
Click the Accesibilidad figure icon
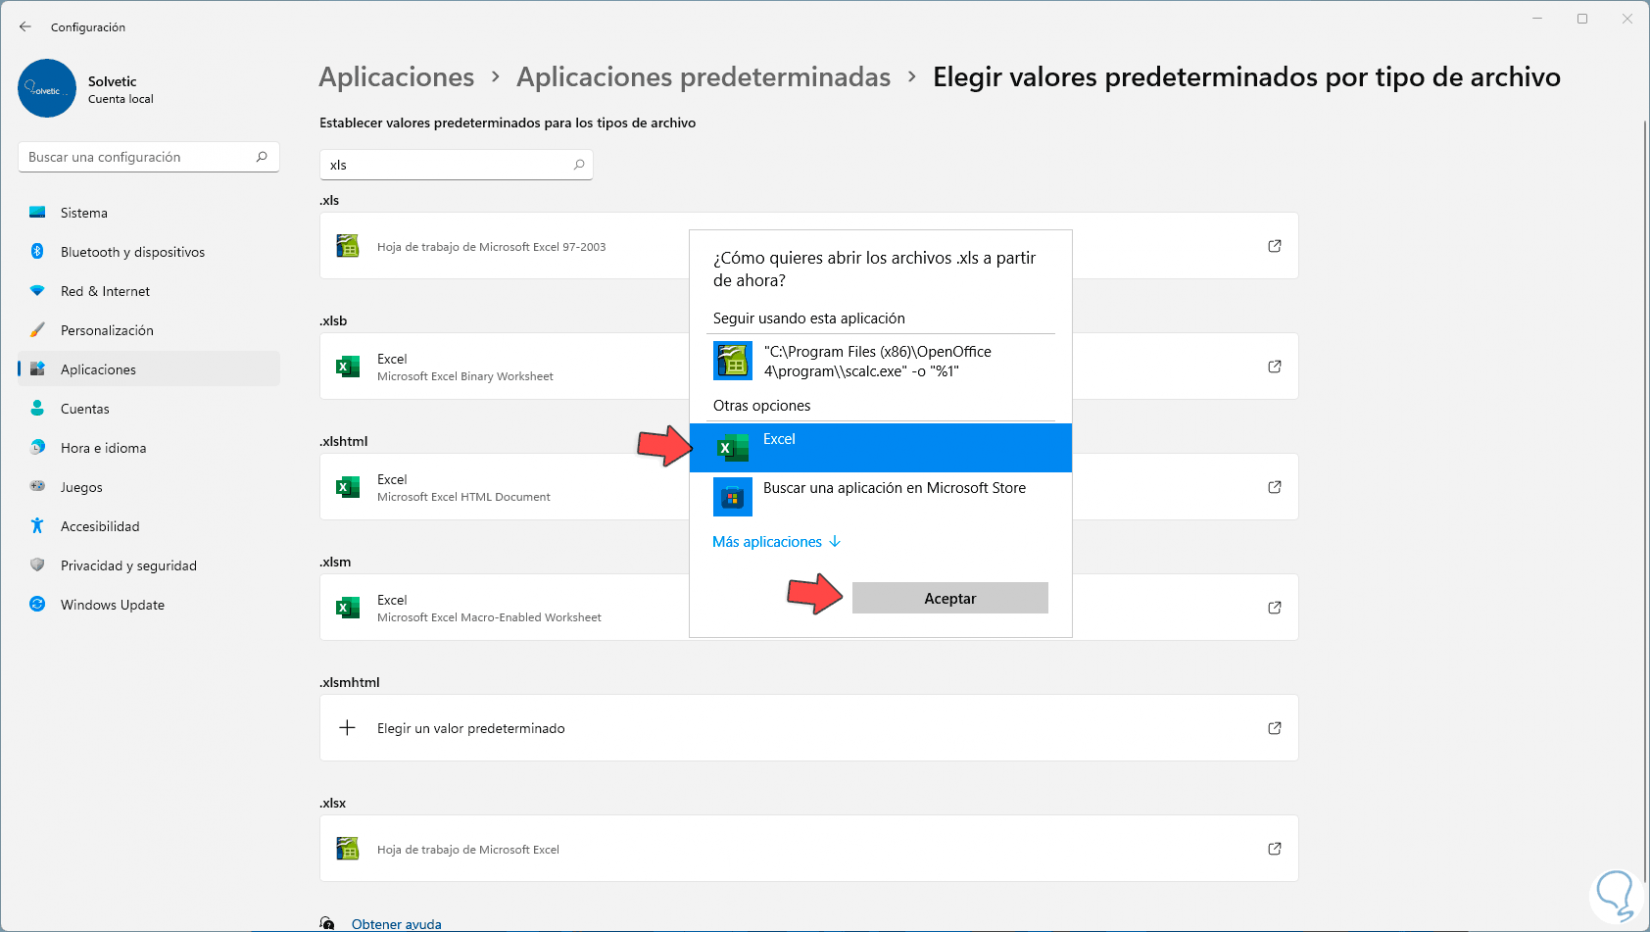pos(37,526)
